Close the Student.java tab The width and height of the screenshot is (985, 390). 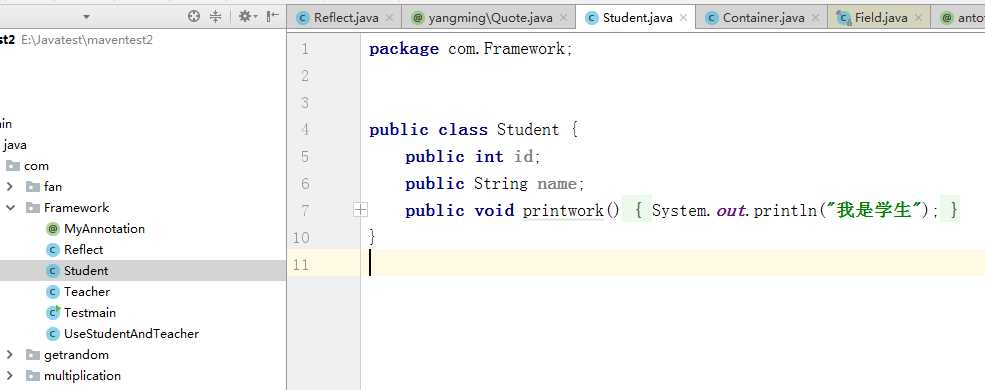point(683,18)
